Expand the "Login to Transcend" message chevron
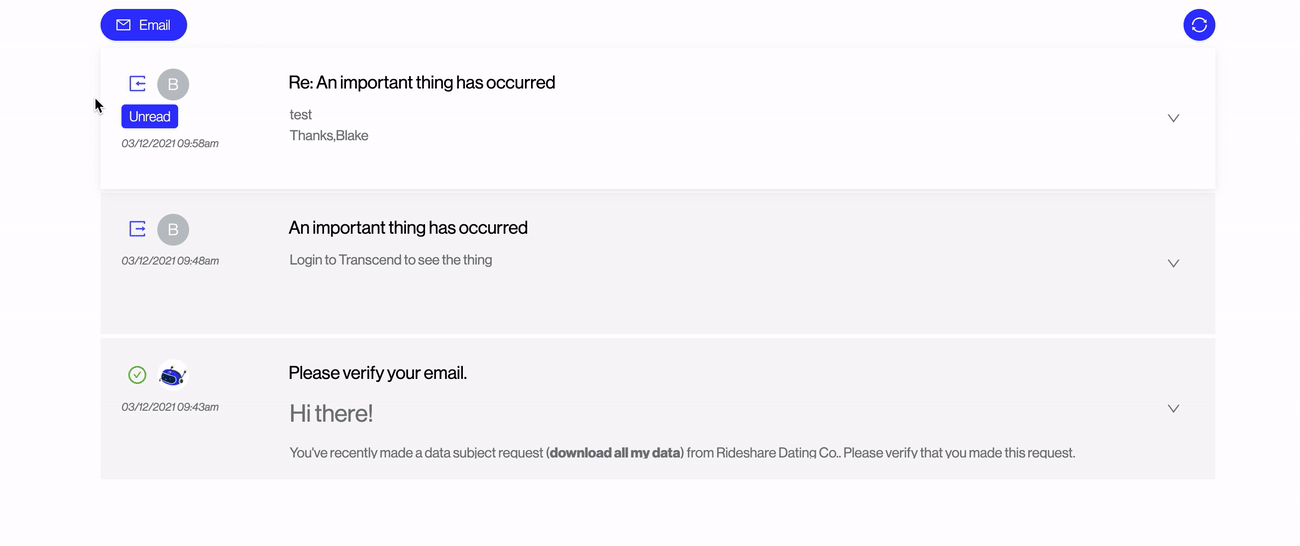The width and height of the screenshot is (1300, 546). pos(1174,263)
